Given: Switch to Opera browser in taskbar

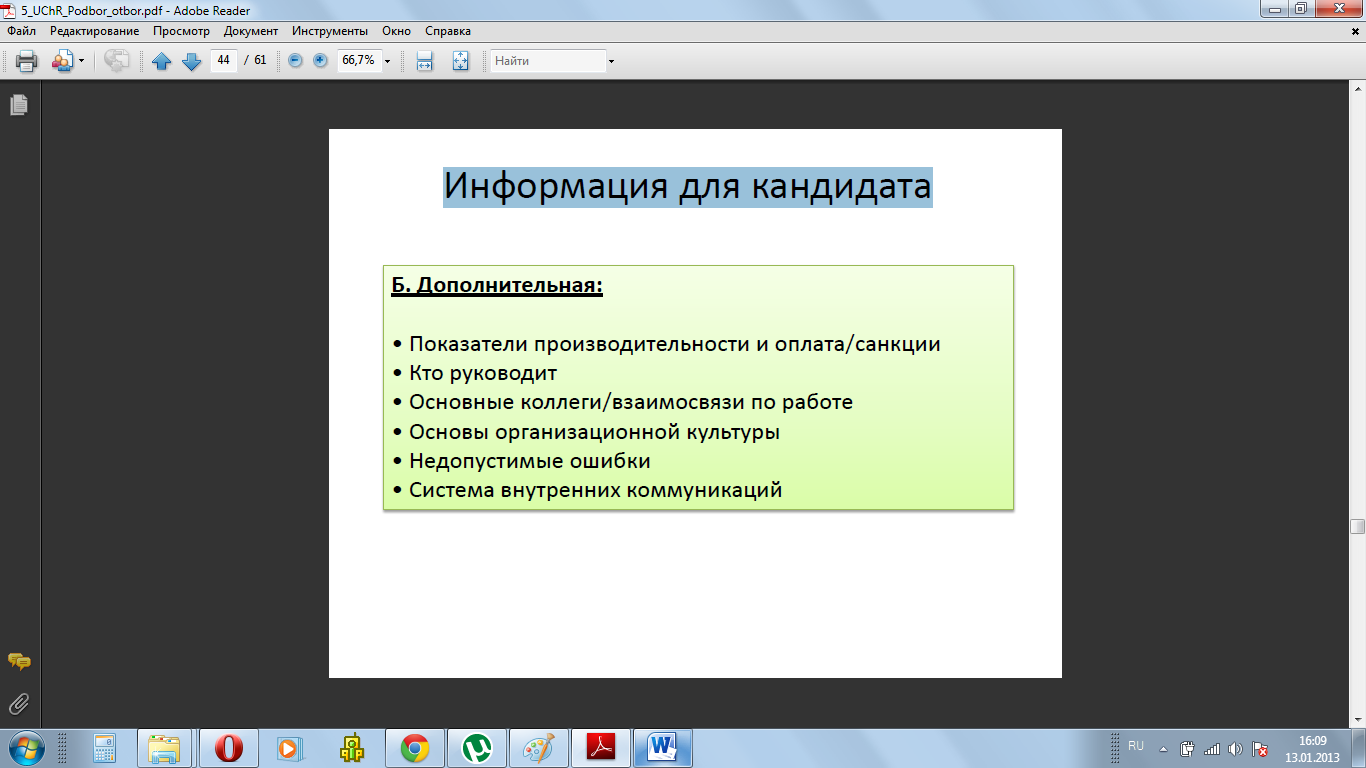Looking at the screenshot, I should [229, 748].
